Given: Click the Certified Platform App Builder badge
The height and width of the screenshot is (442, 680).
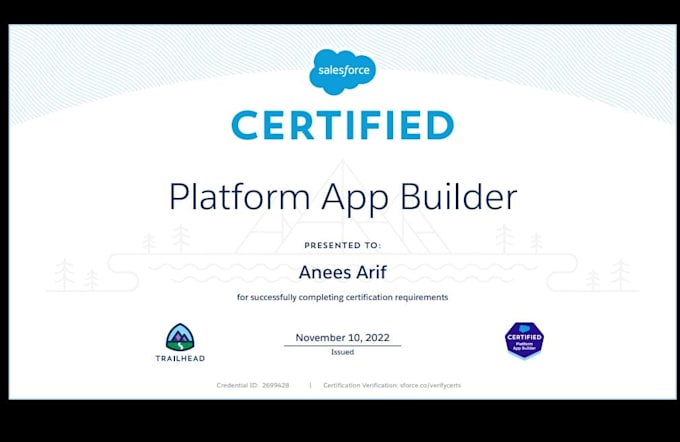Looking at the screenshot, I should click(x=524, y=341).
